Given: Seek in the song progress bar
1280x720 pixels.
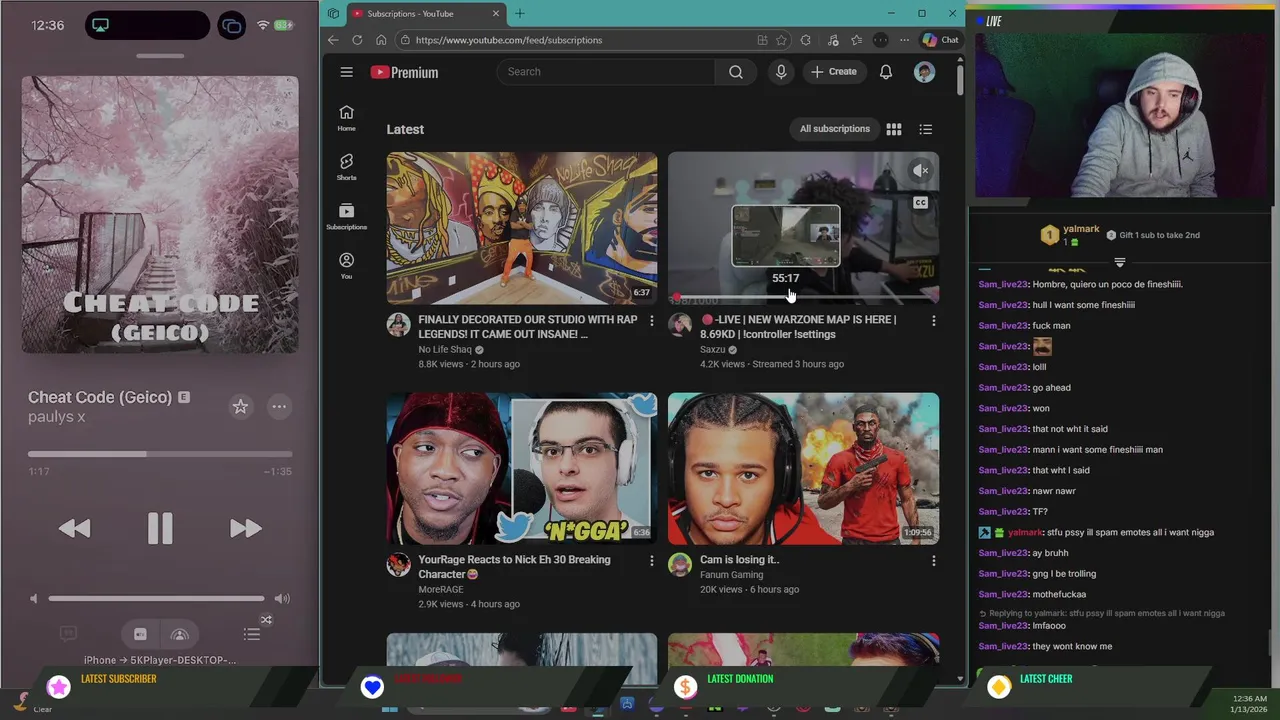Looking at the screenshot, I should point(160,454).
